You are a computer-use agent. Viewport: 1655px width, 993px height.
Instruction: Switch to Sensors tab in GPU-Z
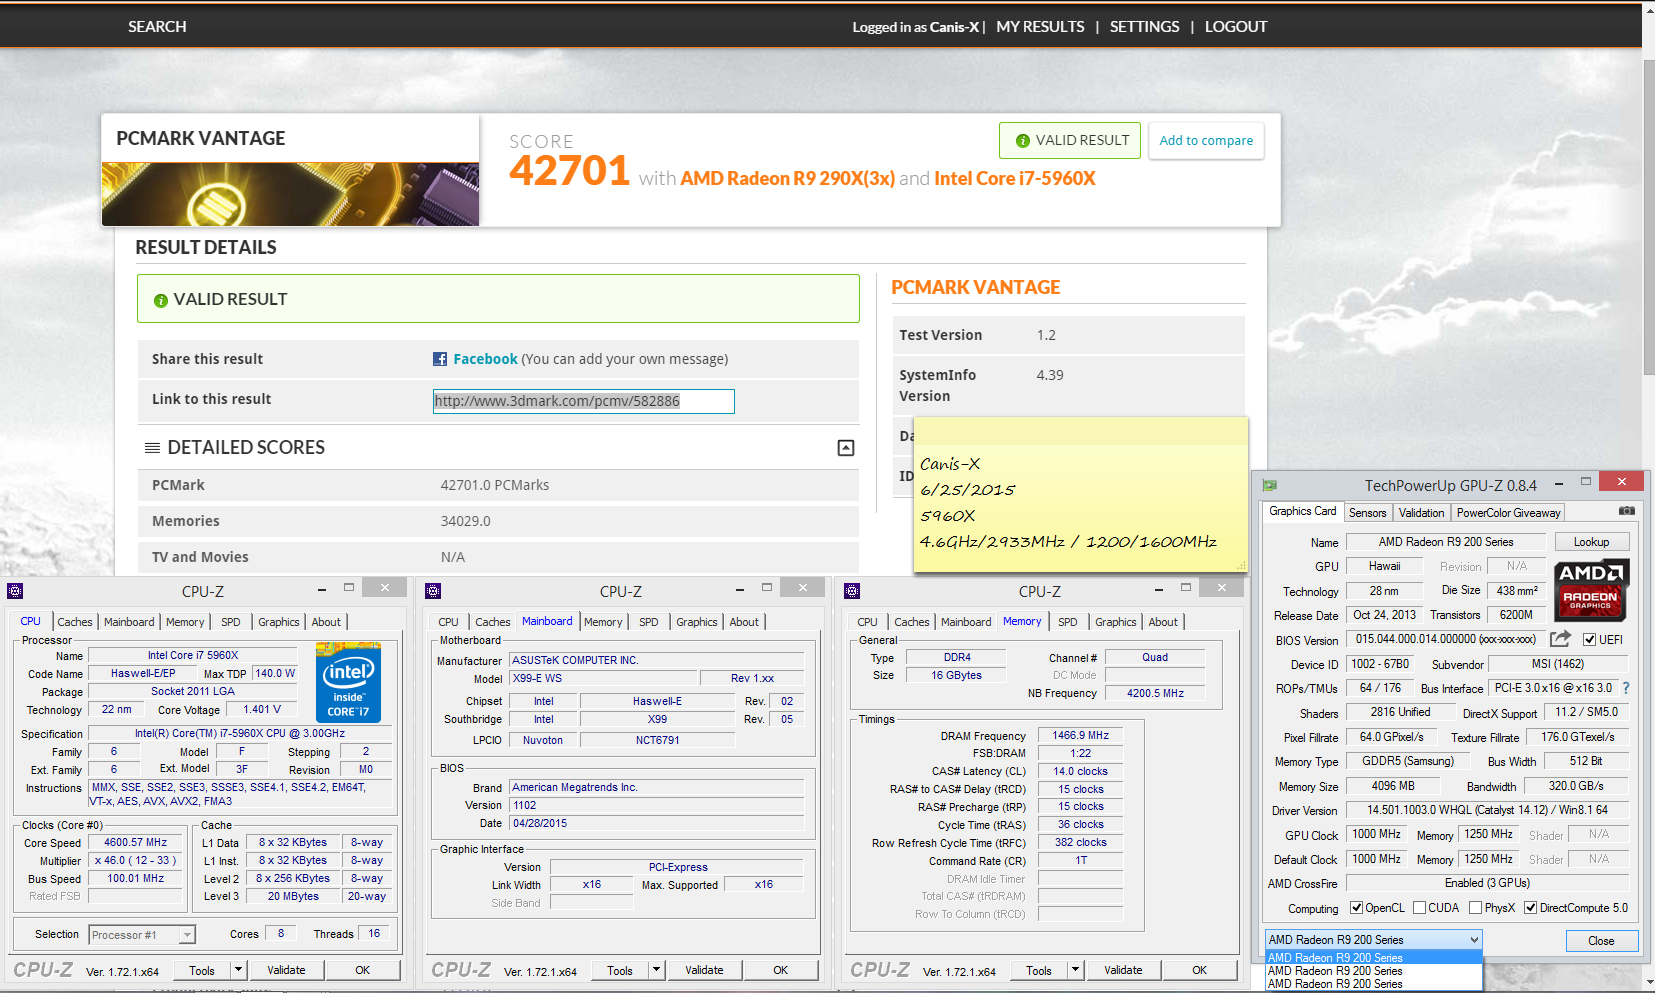pyautogui.click(x=1367, y=513)
